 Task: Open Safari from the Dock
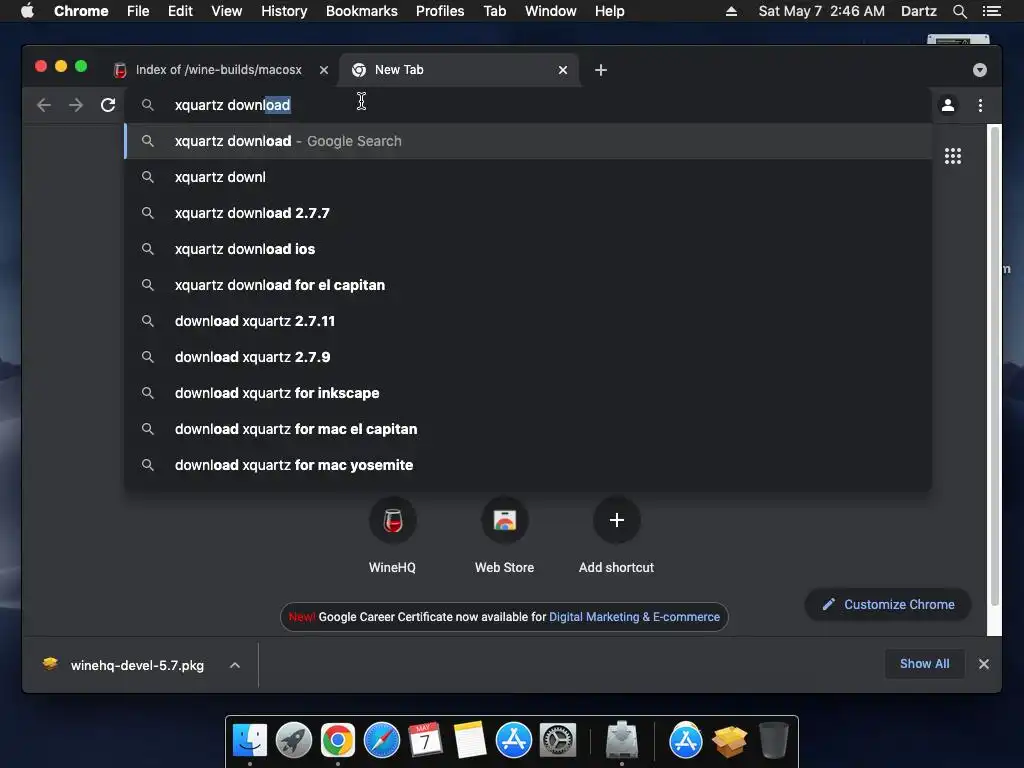[381, 741]
